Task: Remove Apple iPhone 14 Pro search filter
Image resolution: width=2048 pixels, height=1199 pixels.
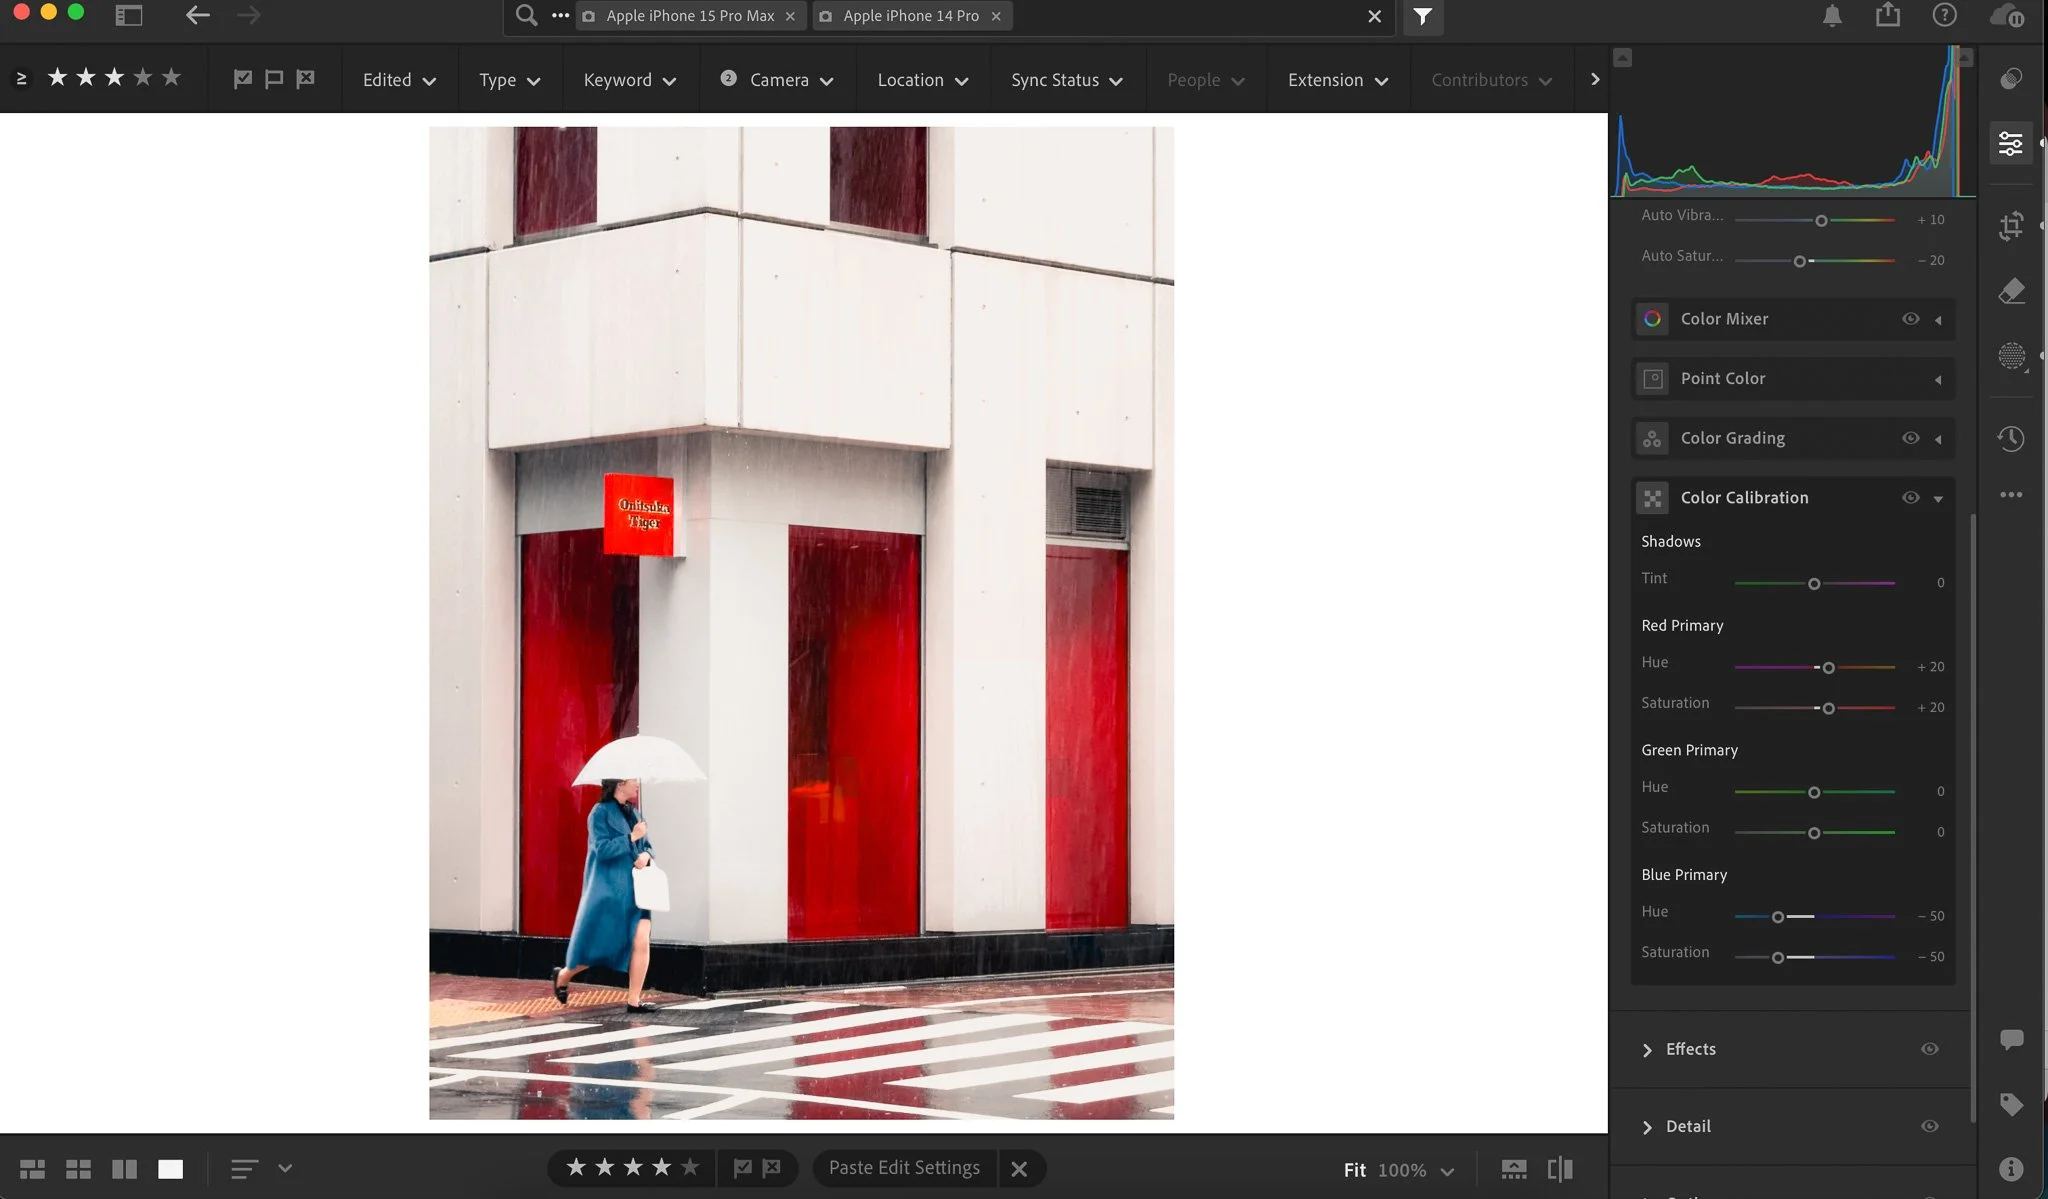Action: tap(996, 16)
